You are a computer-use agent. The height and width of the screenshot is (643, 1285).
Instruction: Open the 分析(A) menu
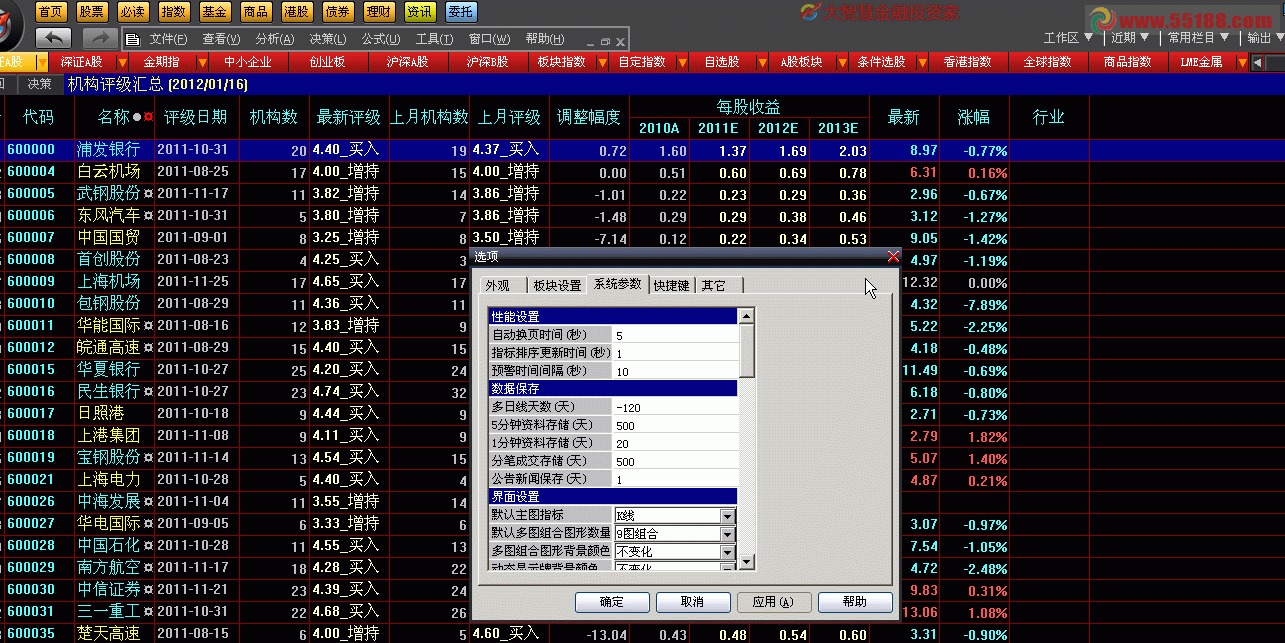coord(274,40)
